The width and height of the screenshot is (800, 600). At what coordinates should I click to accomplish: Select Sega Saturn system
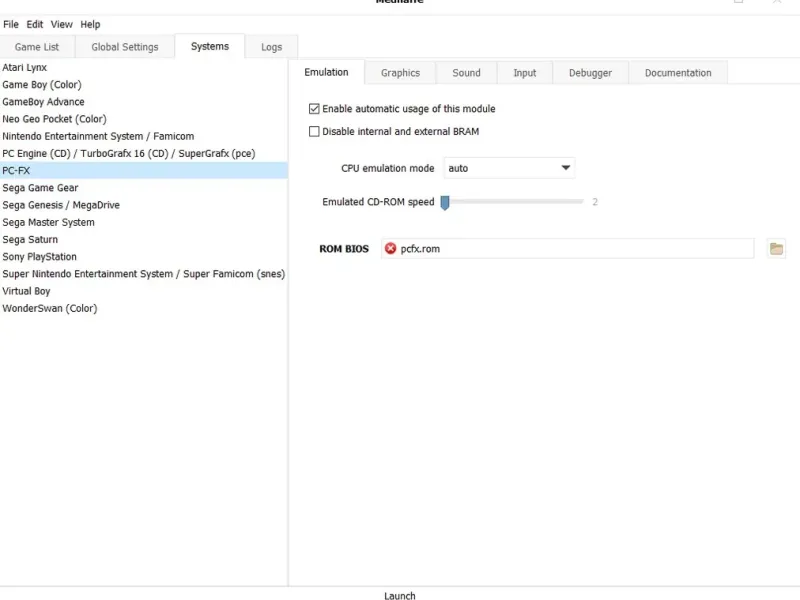click(x=143, y=239)
